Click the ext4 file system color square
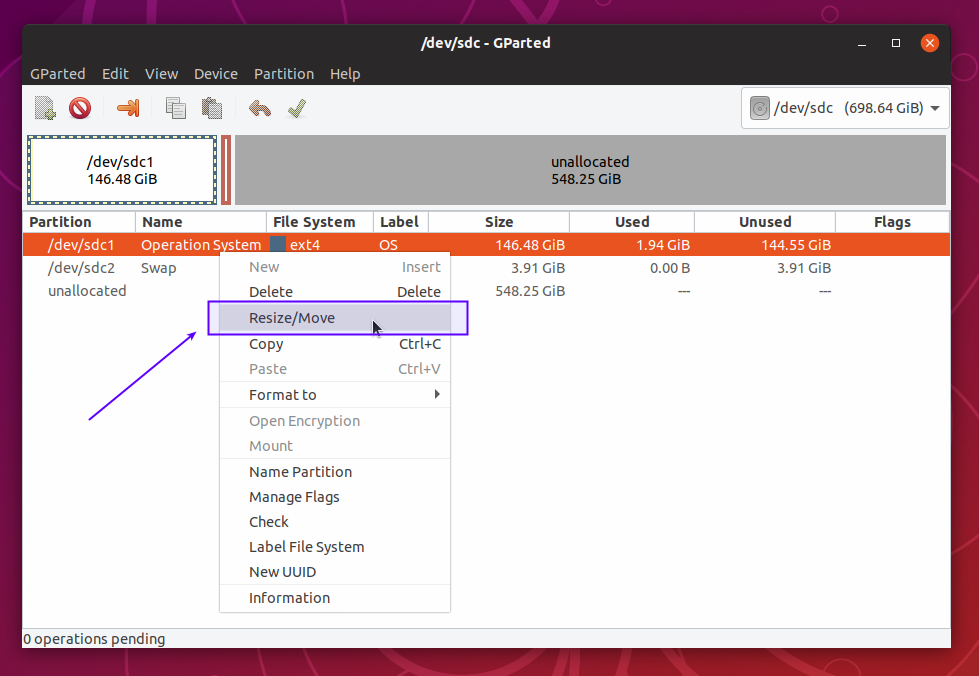 tap(278, 244)
